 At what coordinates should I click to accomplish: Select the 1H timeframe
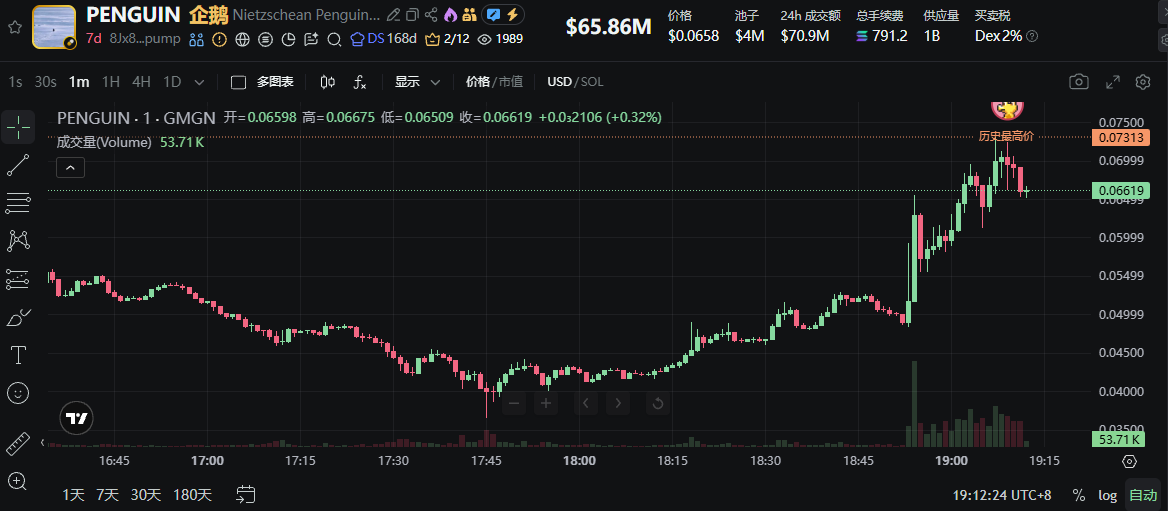[x=111, y=82]
